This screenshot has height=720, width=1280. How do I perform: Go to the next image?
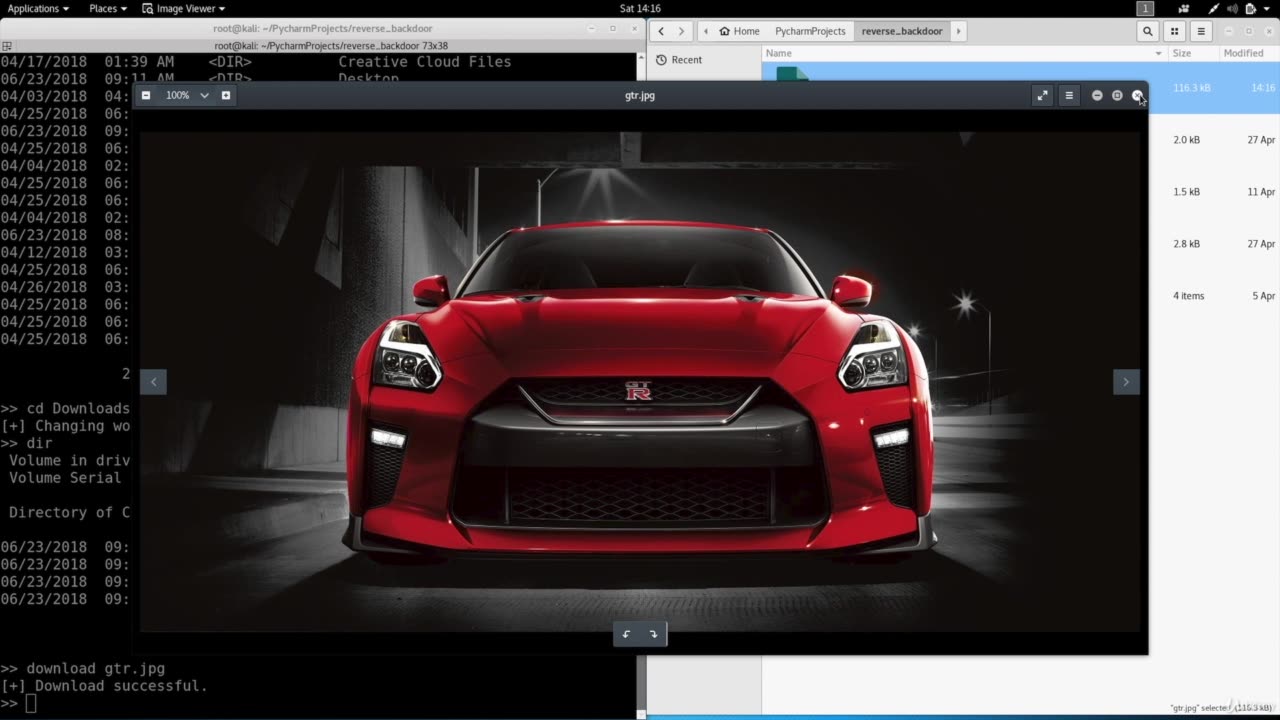1126,381
